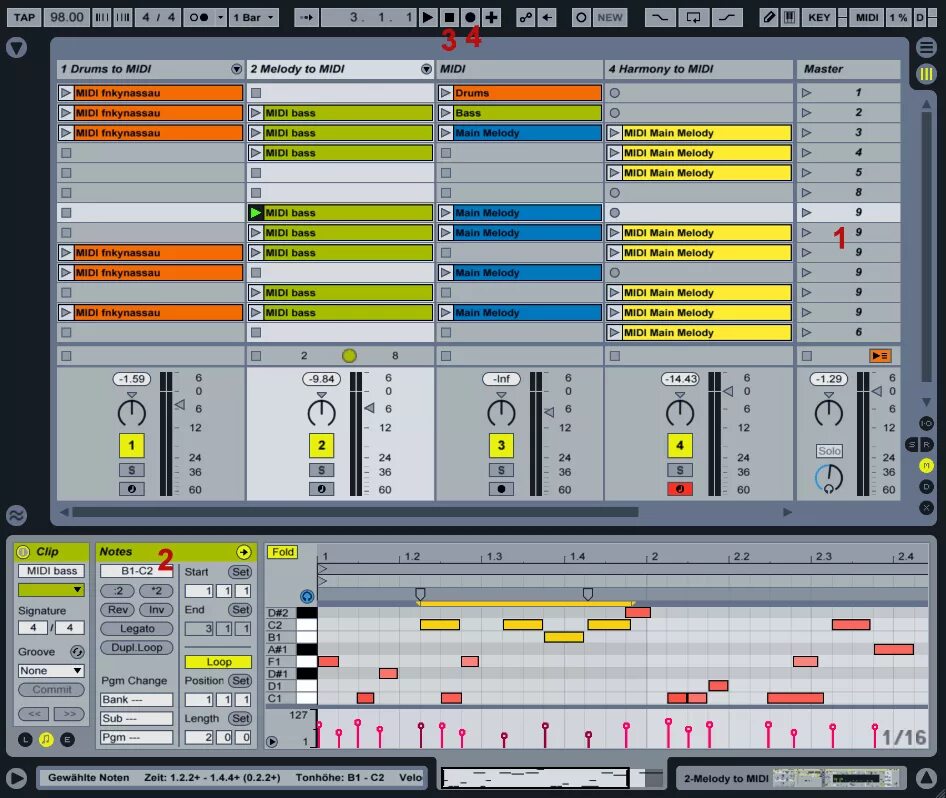Toggle the track 3 activator button
Image resolution: width=946 pixels, height=798 pixels.
501,446
